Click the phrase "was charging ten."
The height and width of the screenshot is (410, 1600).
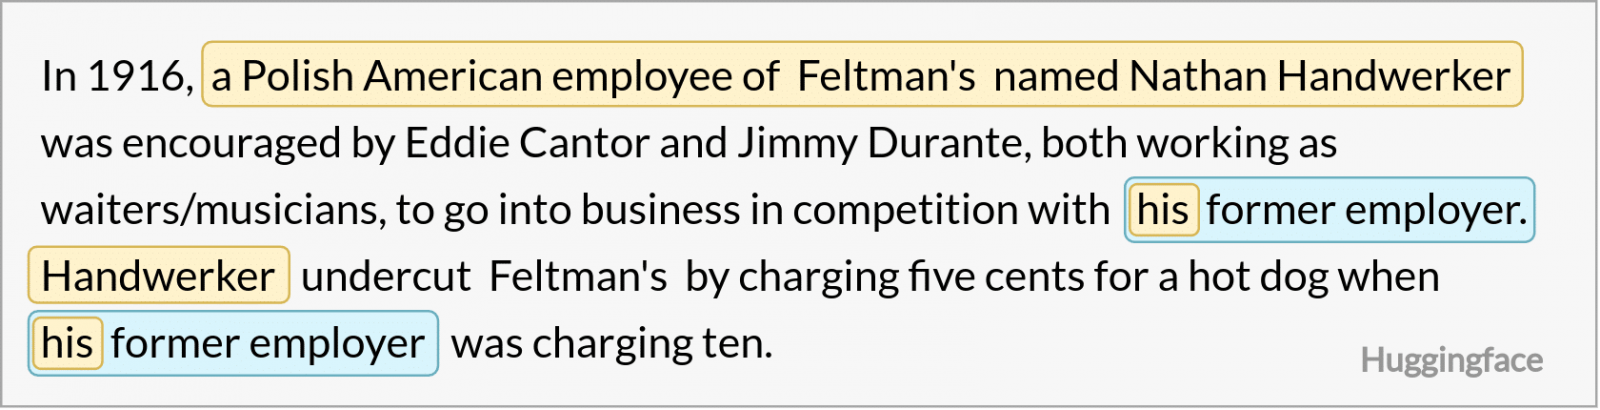tap(612, 344)
